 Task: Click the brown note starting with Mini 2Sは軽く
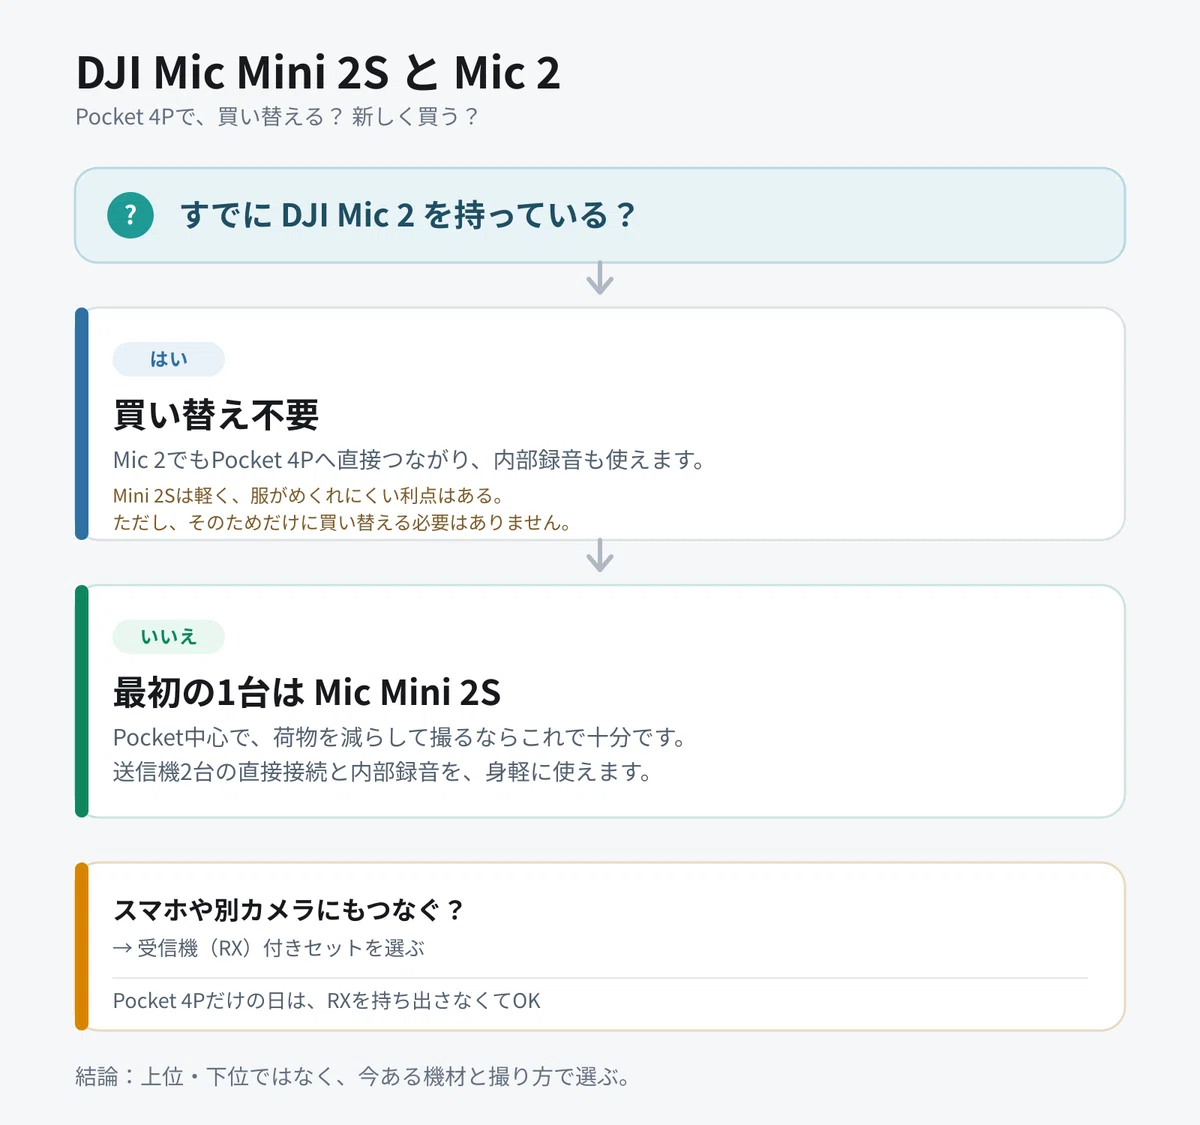(342, 509)
